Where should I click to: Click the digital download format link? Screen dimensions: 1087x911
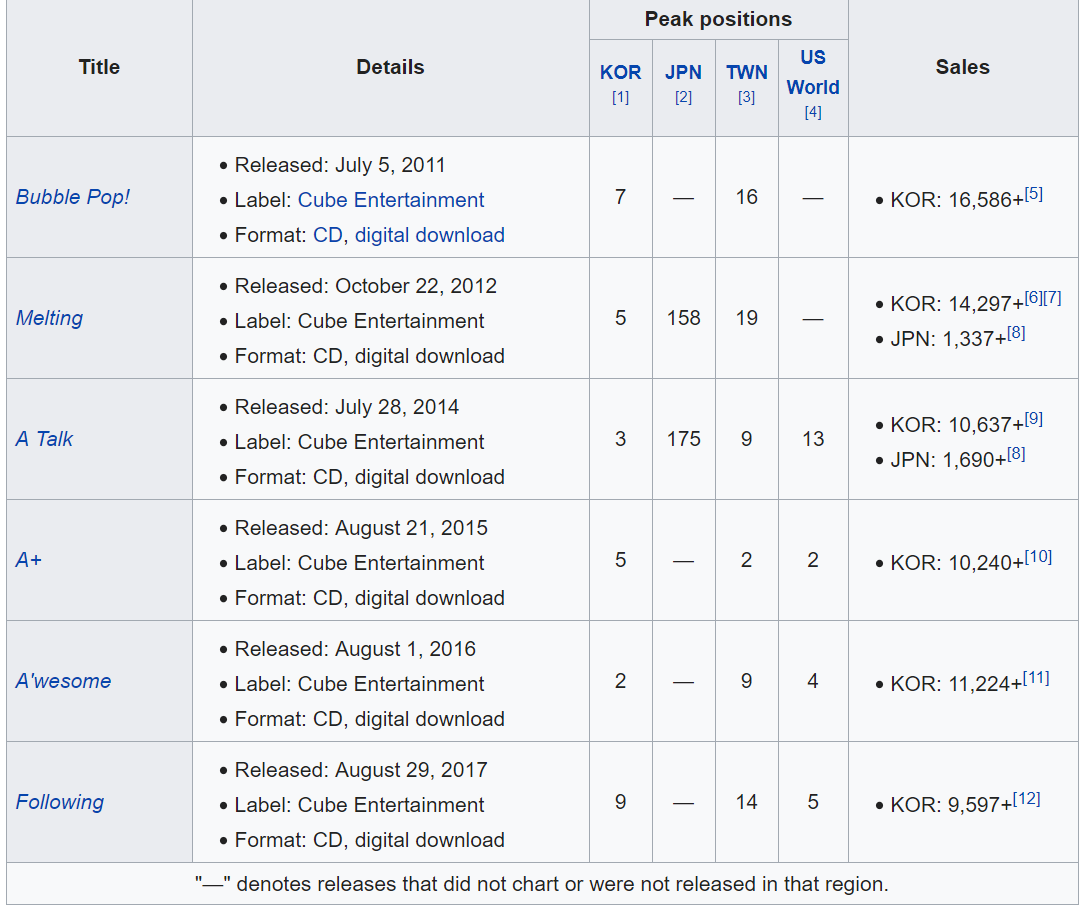[x=430, y=235]
